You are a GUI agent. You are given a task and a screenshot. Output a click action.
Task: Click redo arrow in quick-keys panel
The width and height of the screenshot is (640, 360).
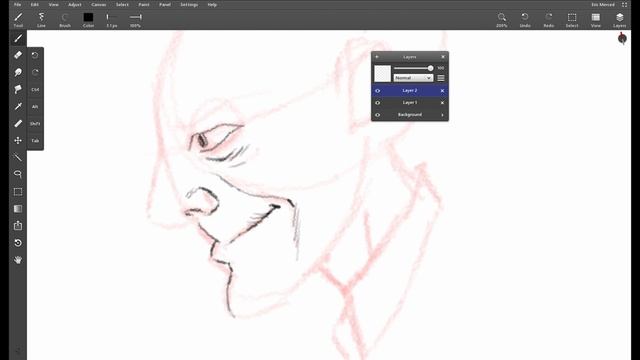coord(35,73)
